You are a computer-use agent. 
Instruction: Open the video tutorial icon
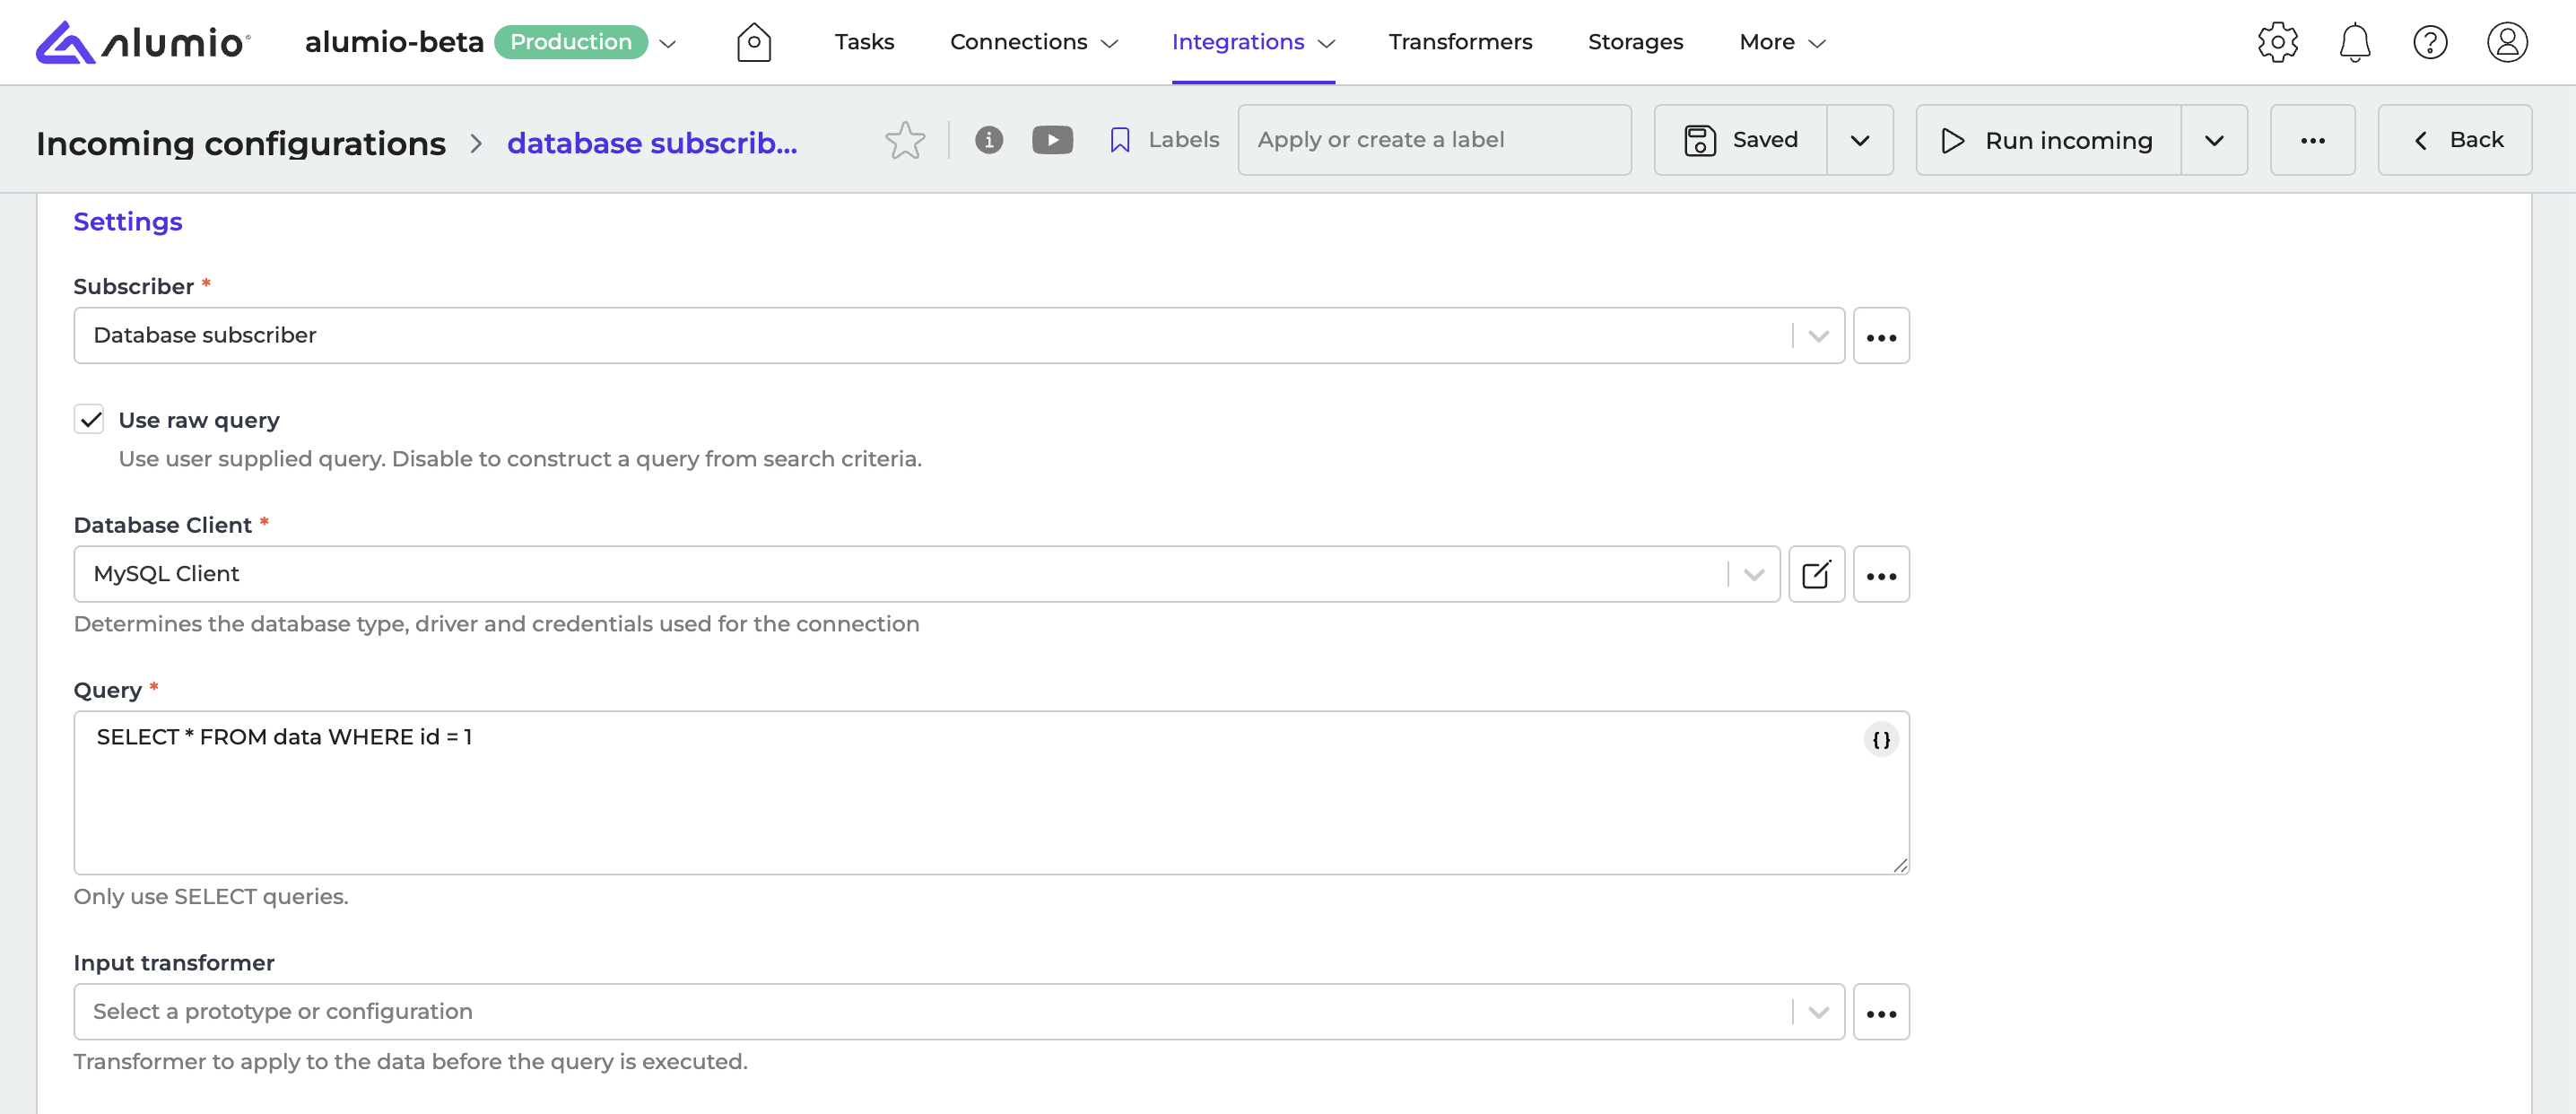click(x=1052, y=140)
